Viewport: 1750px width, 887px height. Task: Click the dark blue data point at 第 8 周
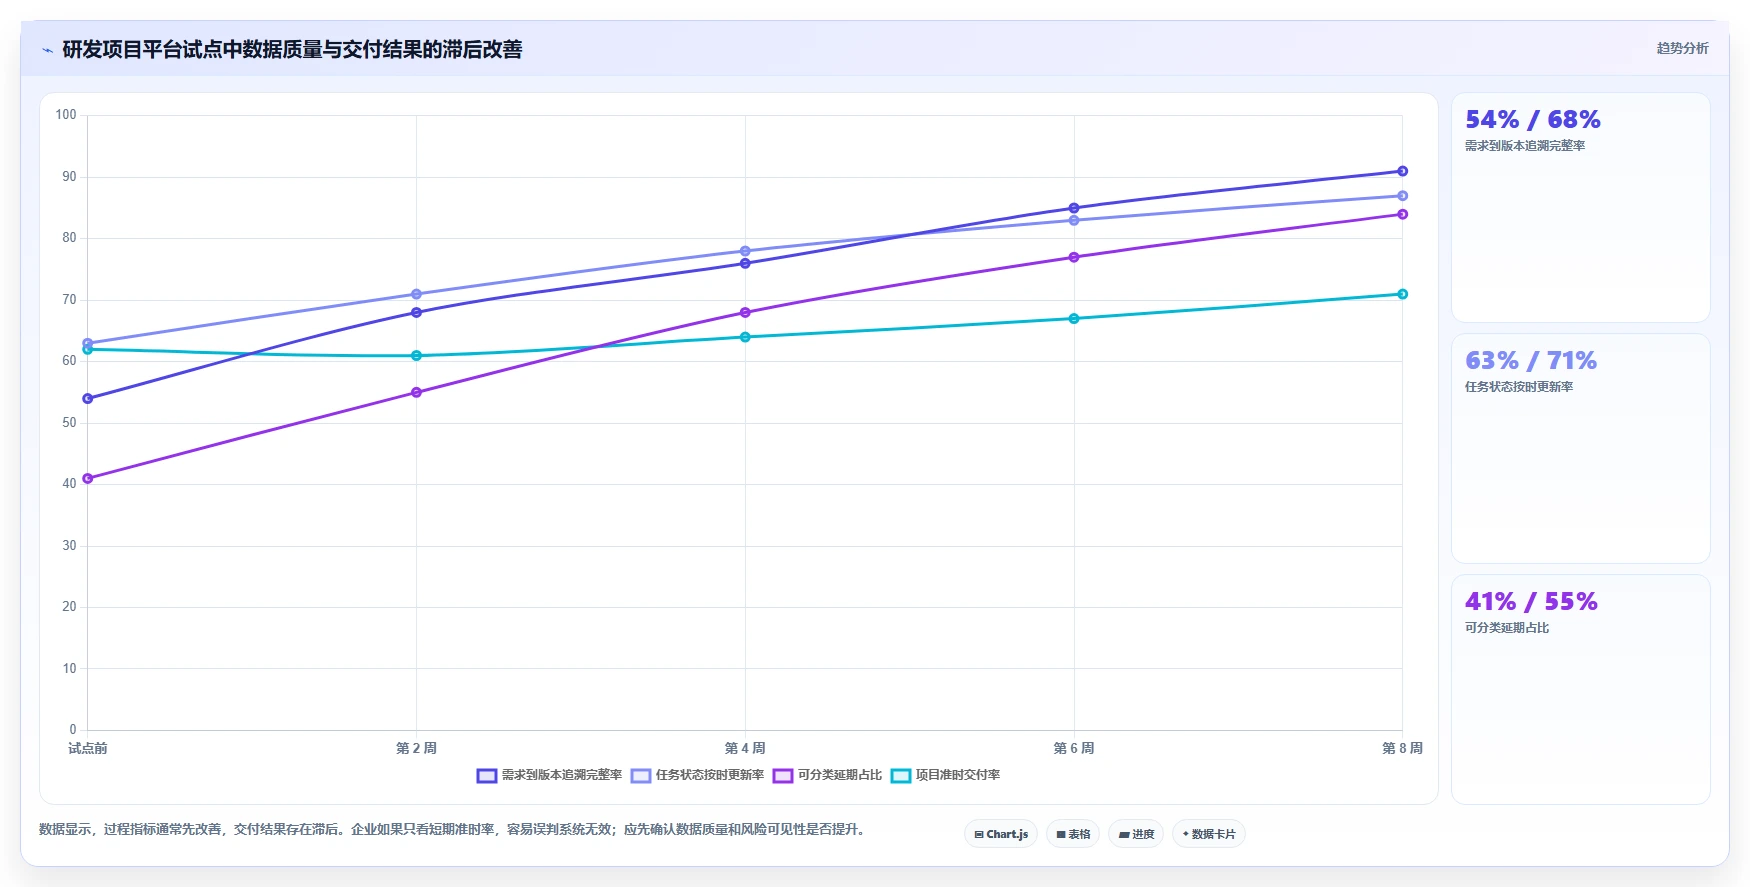pyautogui.click(x=1402, y=171)
